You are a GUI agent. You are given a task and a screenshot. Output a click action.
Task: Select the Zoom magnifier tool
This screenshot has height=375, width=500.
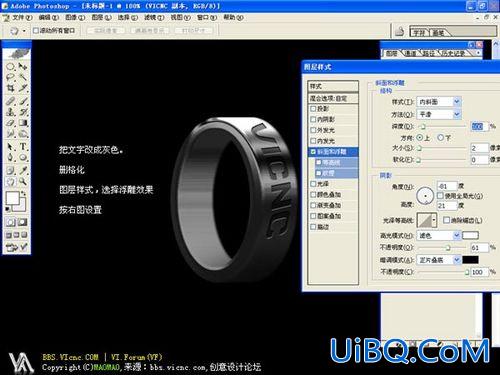(x=23, y=182)
